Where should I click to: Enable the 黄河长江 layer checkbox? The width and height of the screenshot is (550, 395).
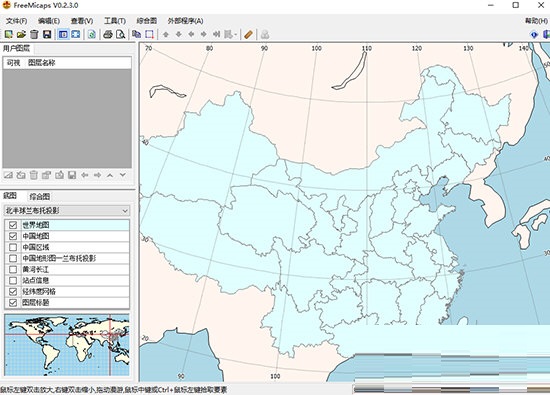pyautogui.click(x=13, y=269)
